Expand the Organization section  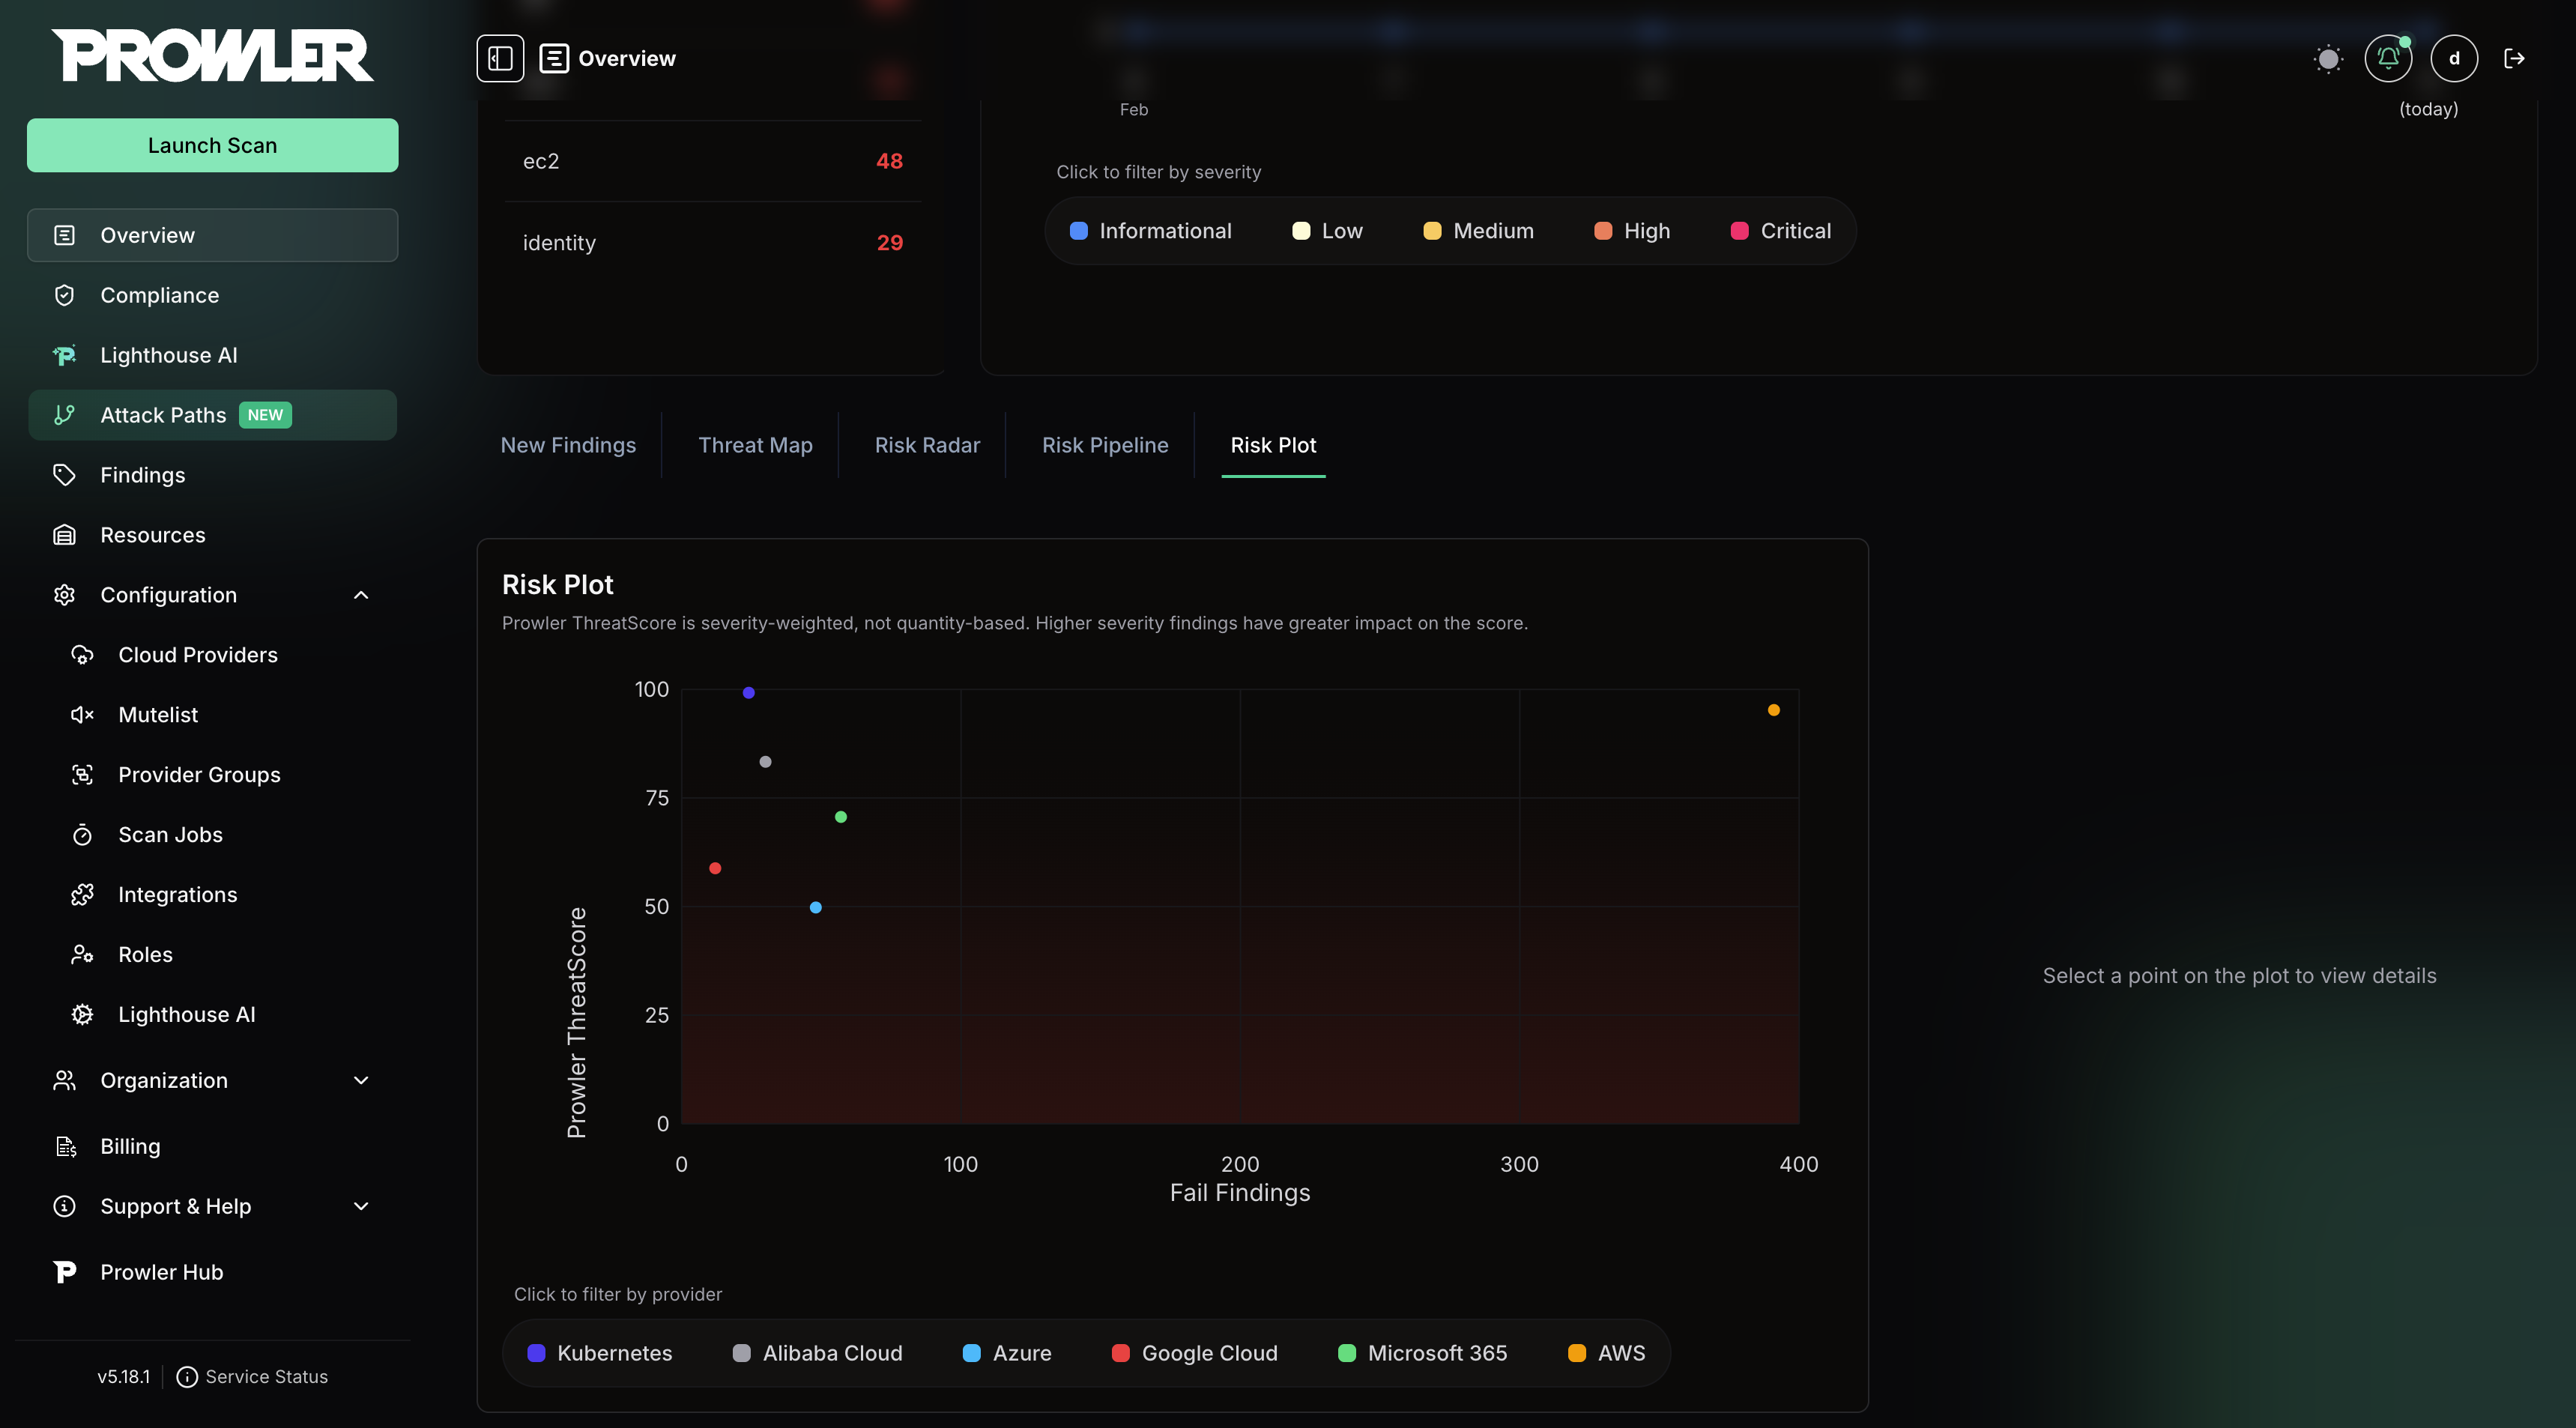pyautogui.click(x=361, y=1080)
